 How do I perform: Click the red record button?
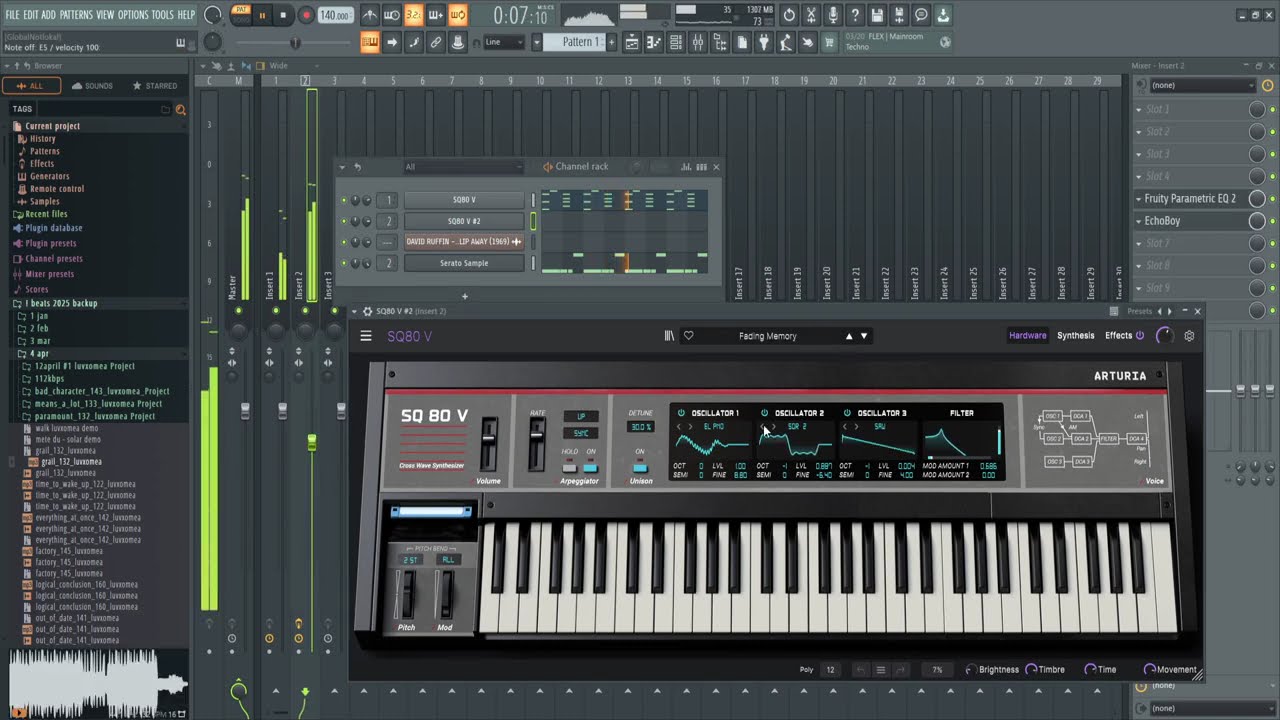[x=305, y=15]
